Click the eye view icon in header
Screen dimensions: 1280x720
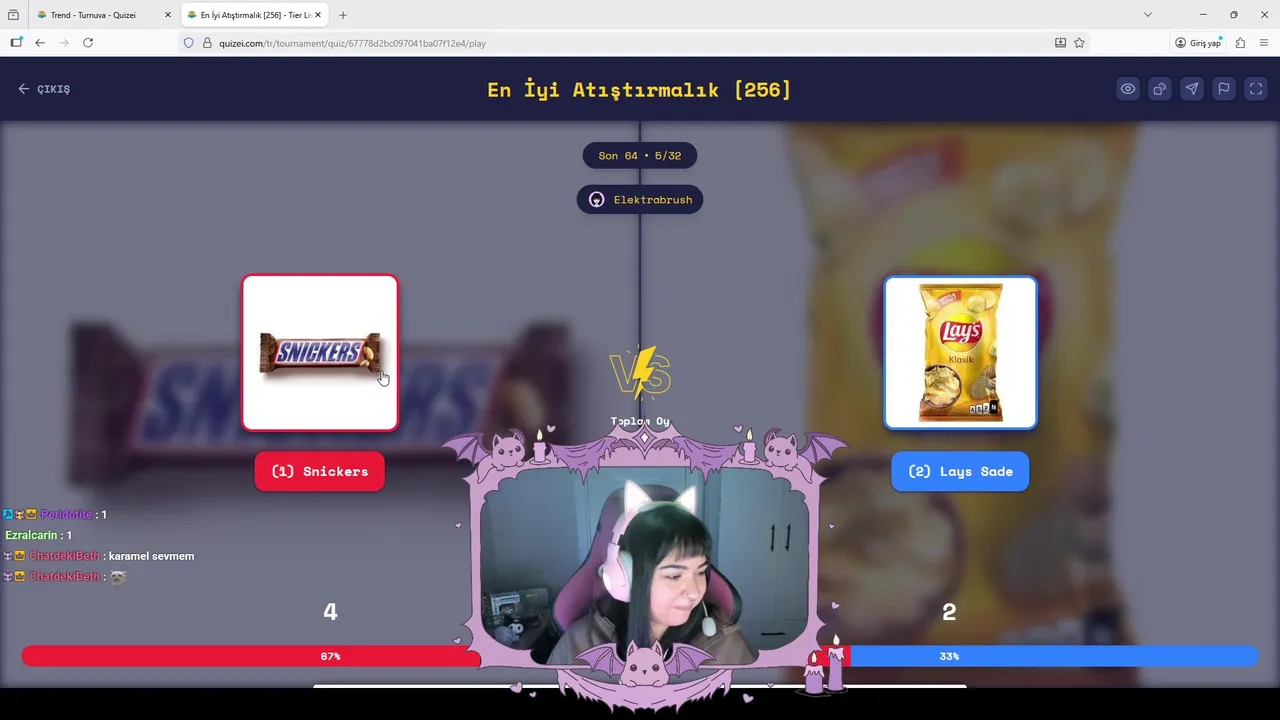[1128, 89]
